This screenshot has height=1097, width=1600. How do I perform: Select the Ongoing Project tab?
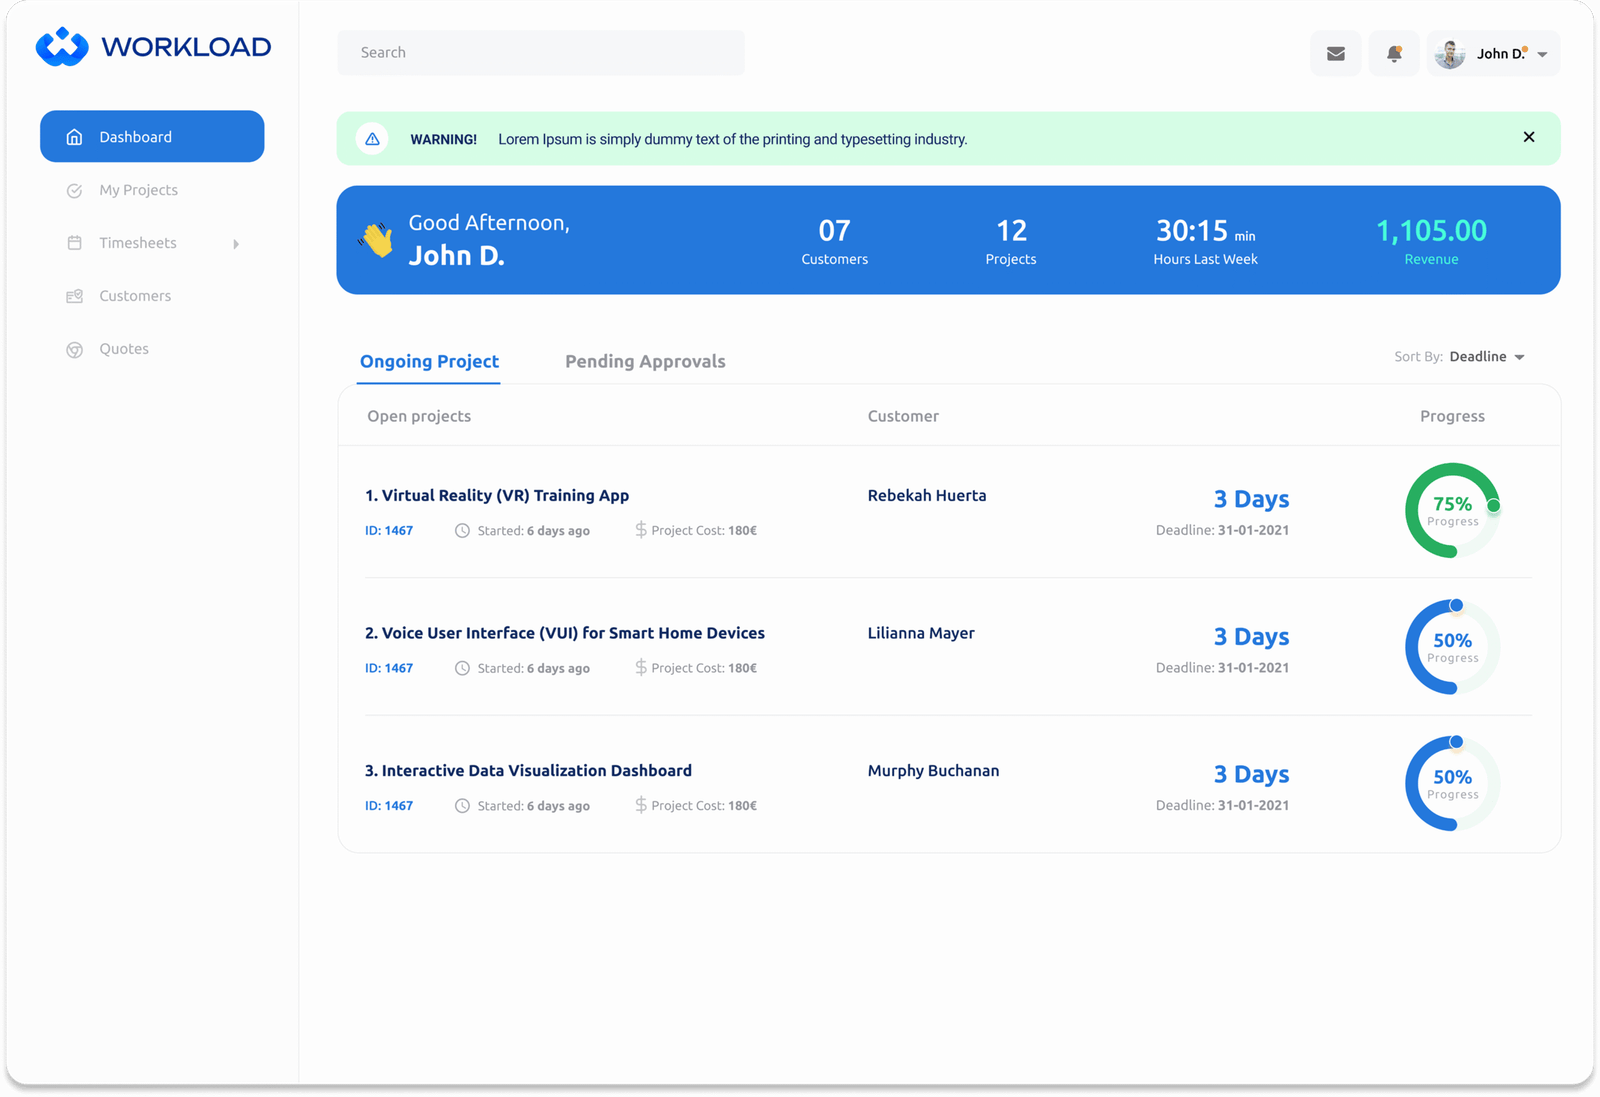429,362
